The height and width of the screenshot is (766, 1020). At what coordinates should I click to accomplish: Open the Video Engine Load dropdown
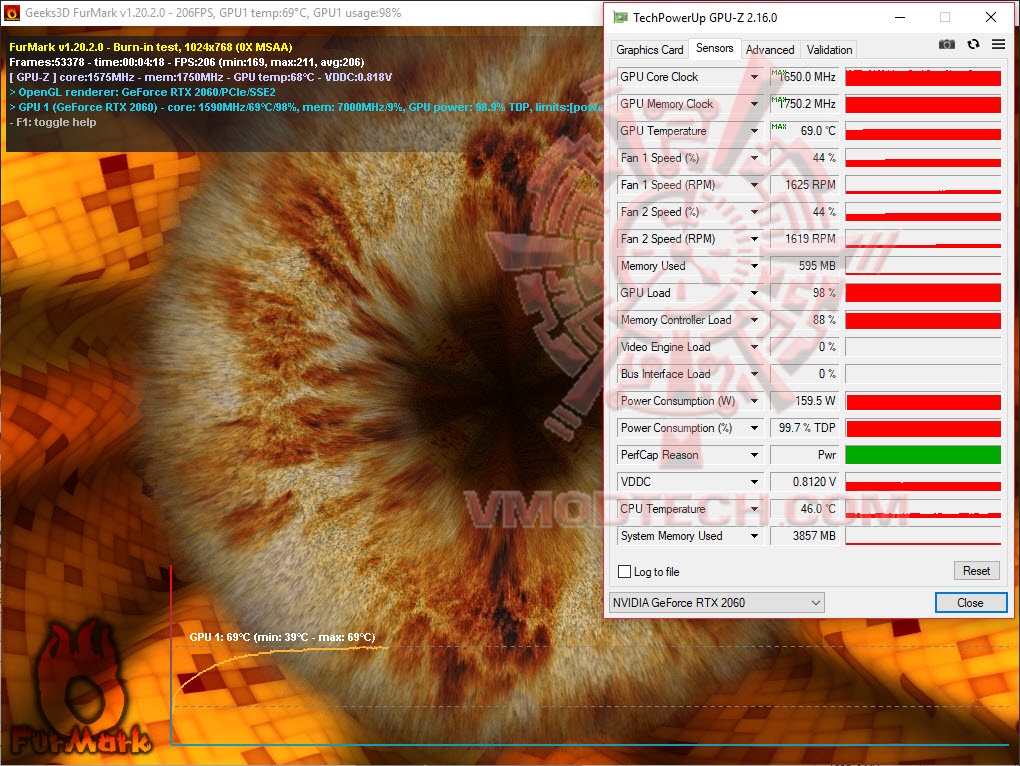pos(755,347)
